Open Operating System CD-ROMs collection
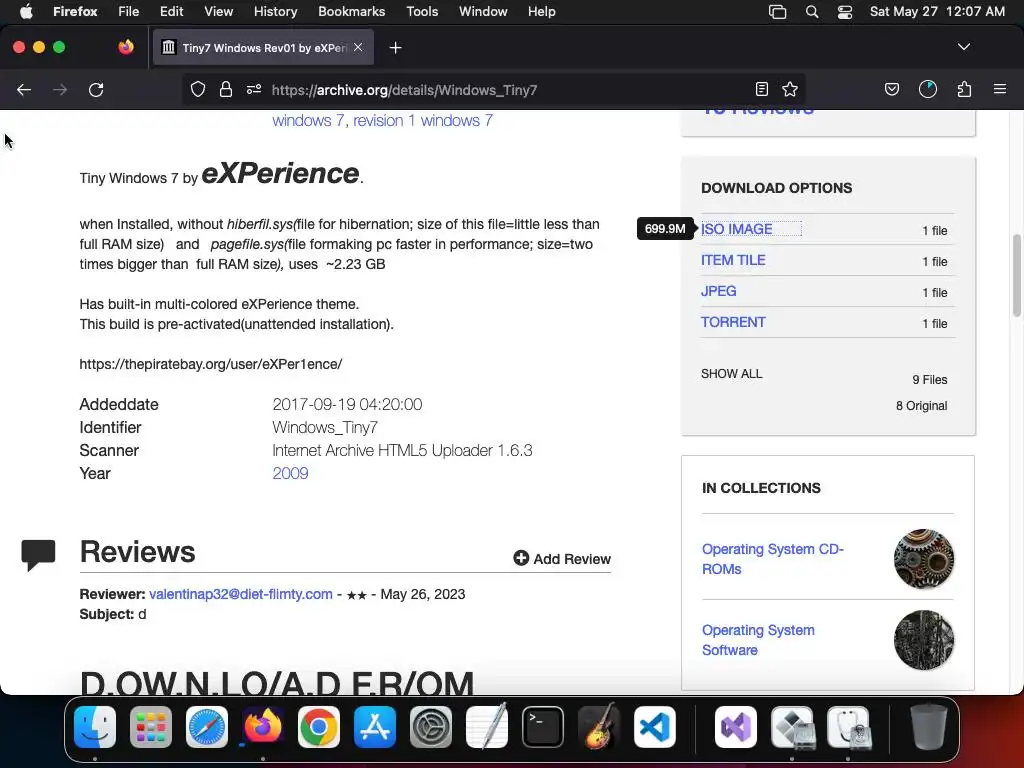 (x=773, y=559)
